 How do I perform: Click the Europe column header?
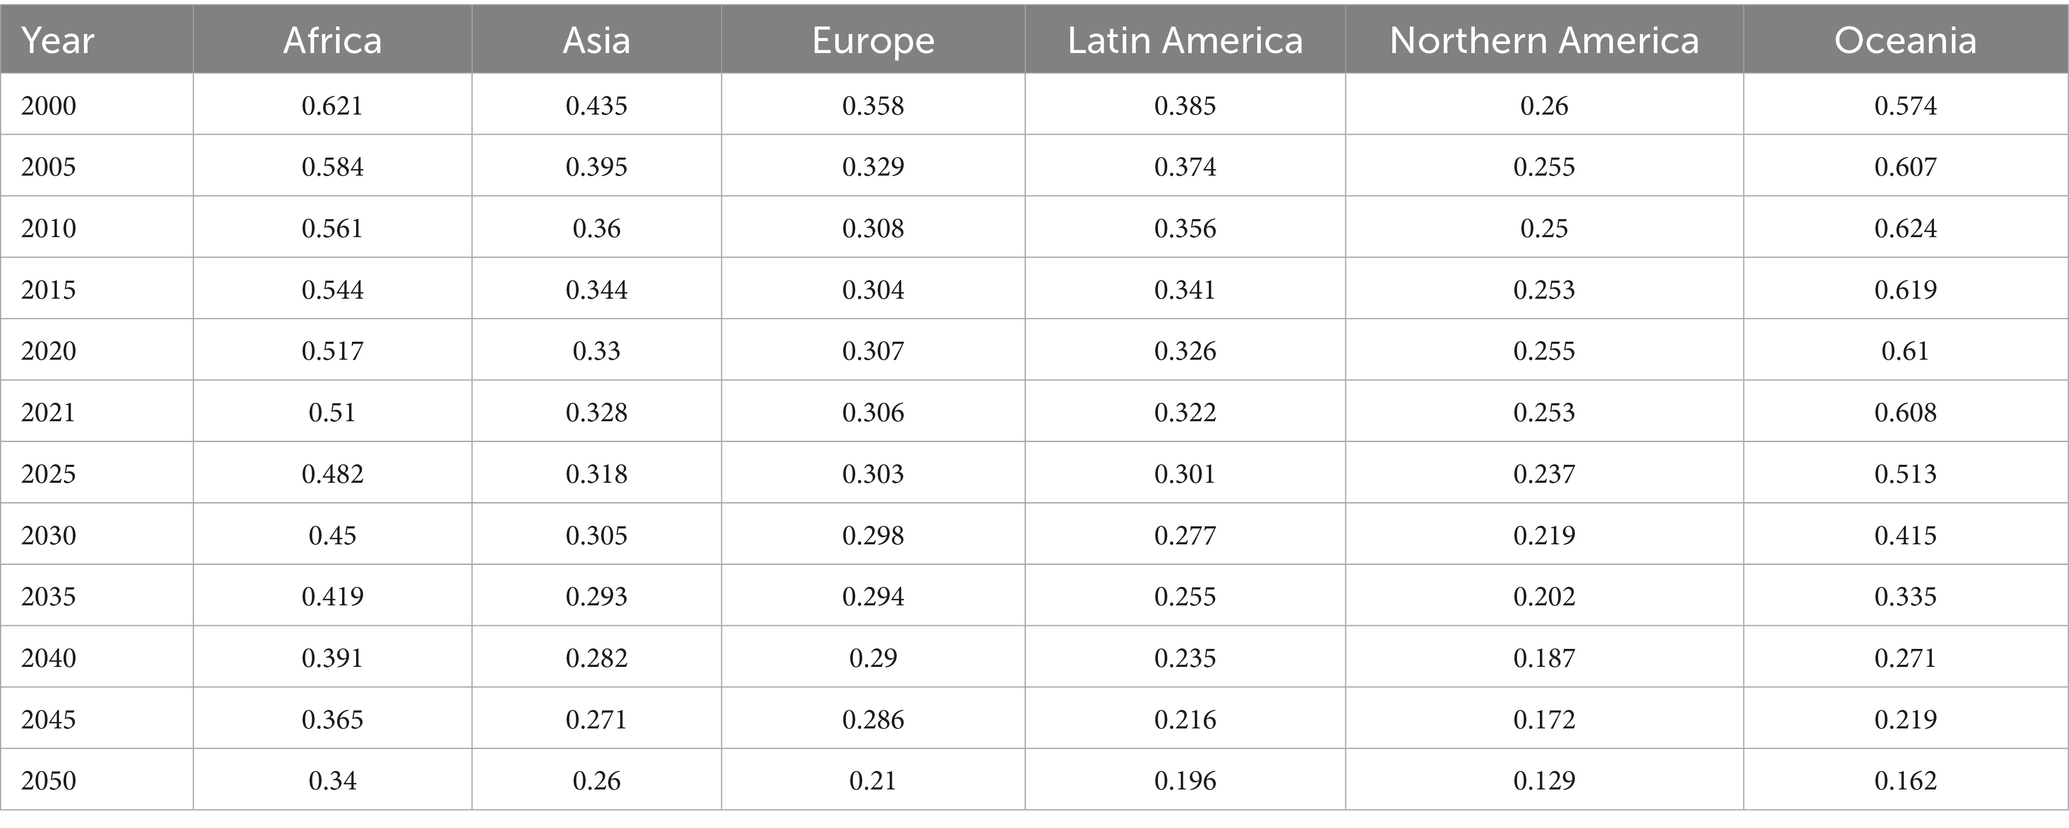(x=873, y=40)
